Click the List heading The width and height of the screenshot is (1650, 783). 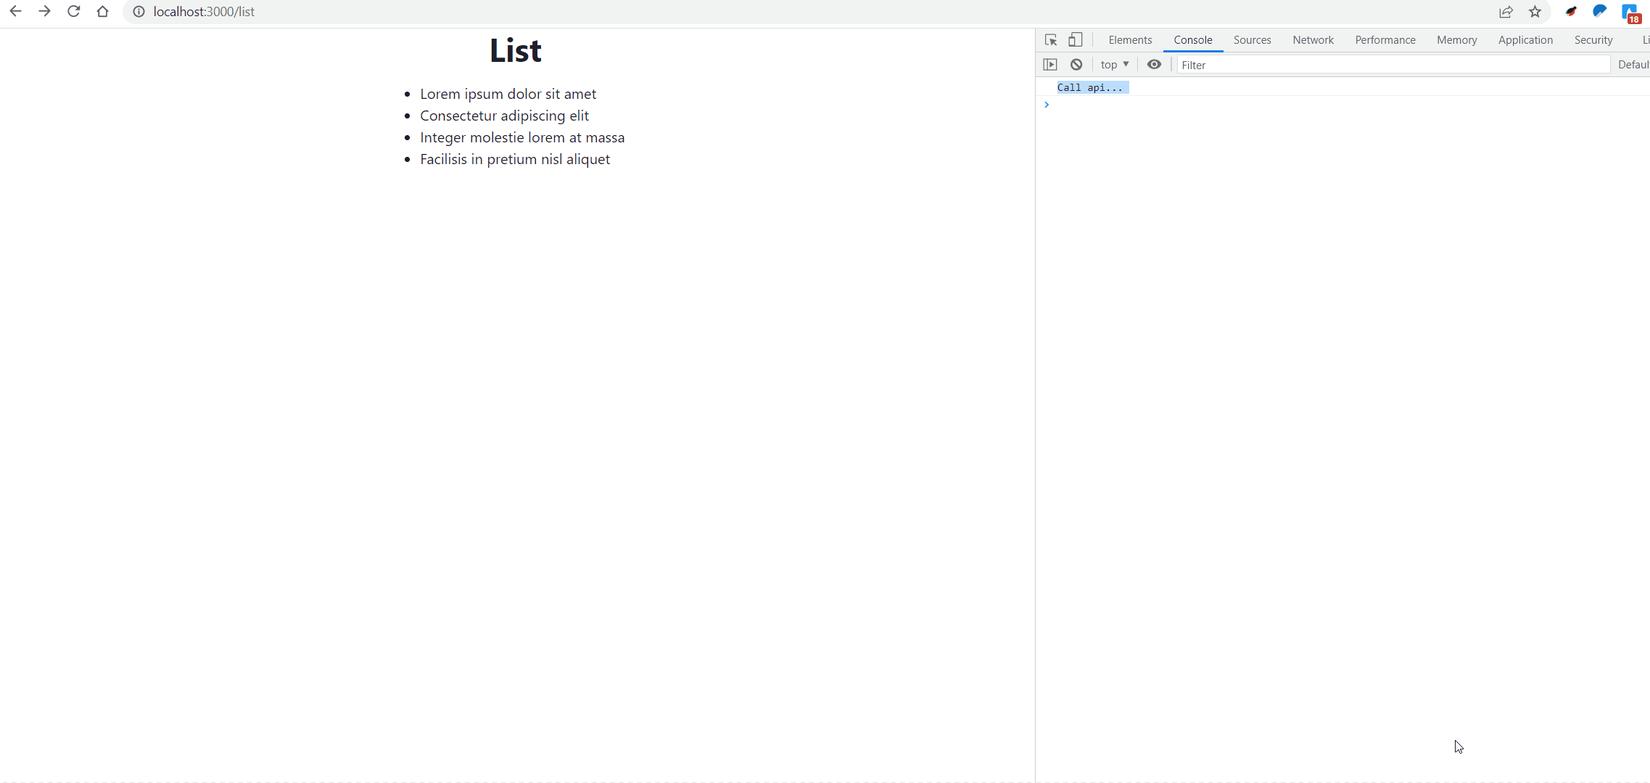pos(516,51)
